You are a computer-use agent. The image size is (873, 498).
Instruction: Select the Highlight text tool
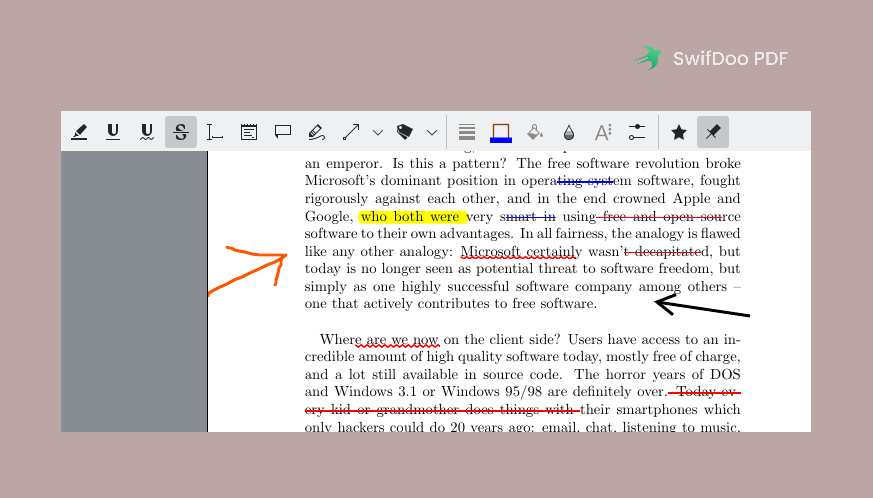tap(79, 132)
